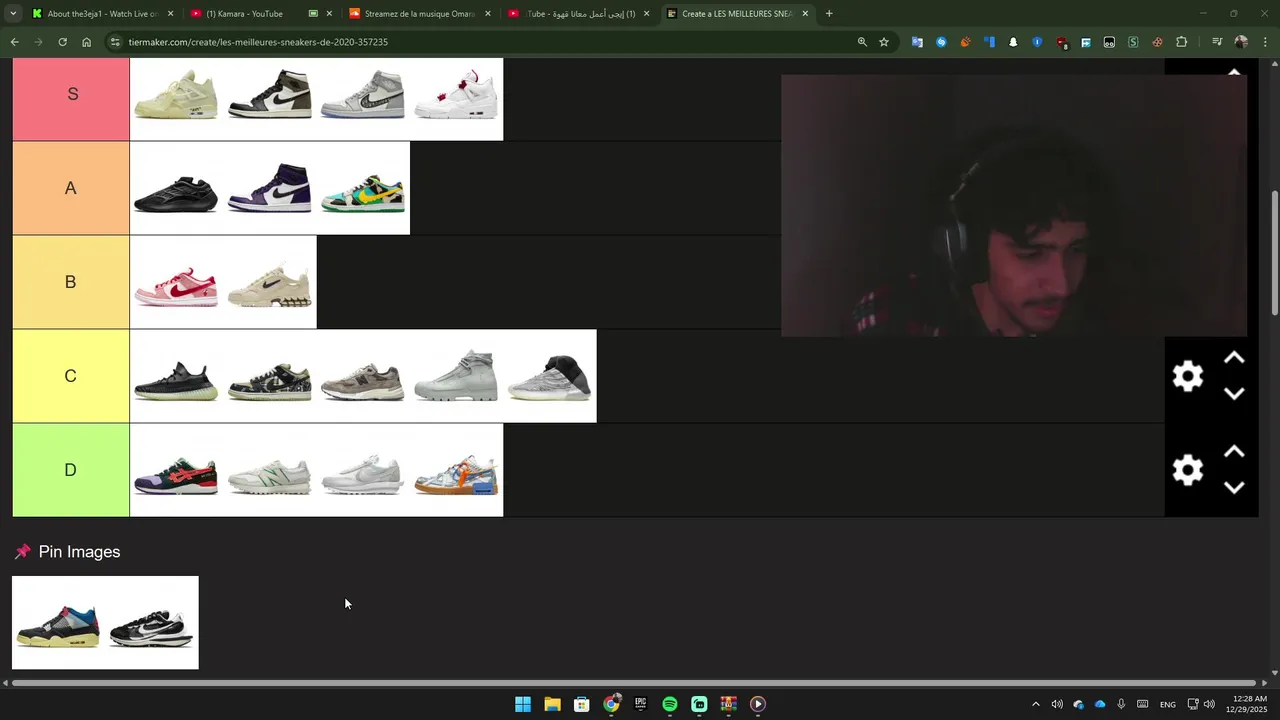Switch to the Arabic-titled YouTube tab

pyautogui.click(x=578, y=14)
